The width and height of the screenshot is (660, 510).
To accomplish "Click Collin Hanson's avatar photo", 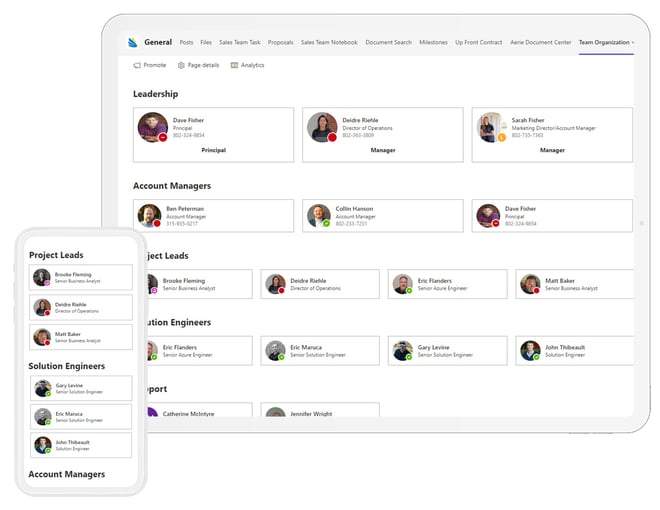I will pos(319,215).
